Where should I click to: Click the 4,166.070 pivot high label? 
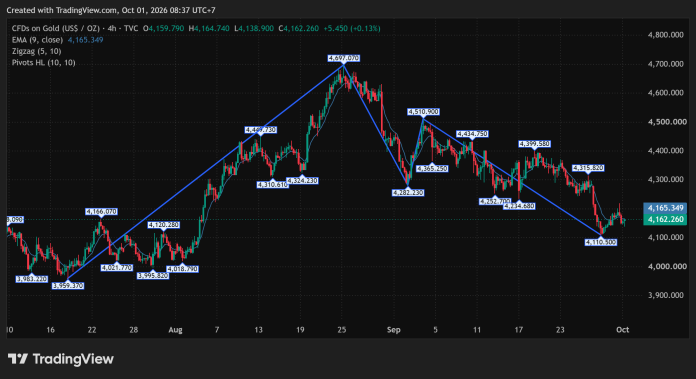click(x=101, y=212)
